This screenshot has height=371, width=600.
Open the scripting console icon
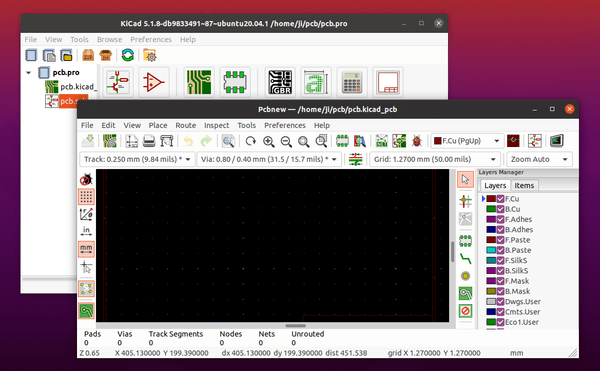point(557,141)
